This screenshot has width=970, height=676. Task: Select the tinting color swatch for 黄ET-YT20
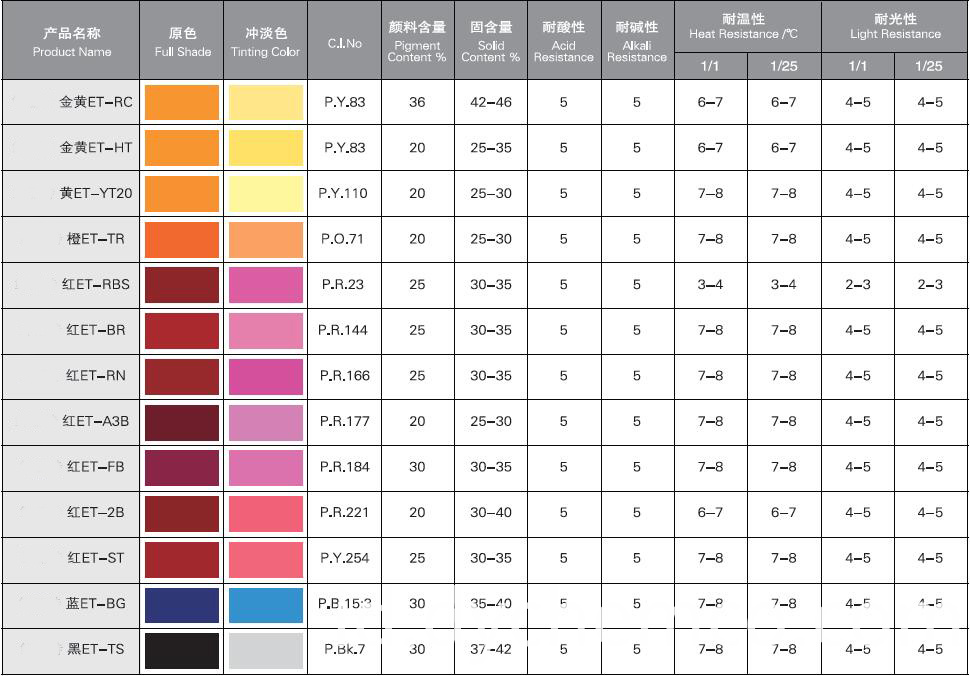(x=266, y=194)
